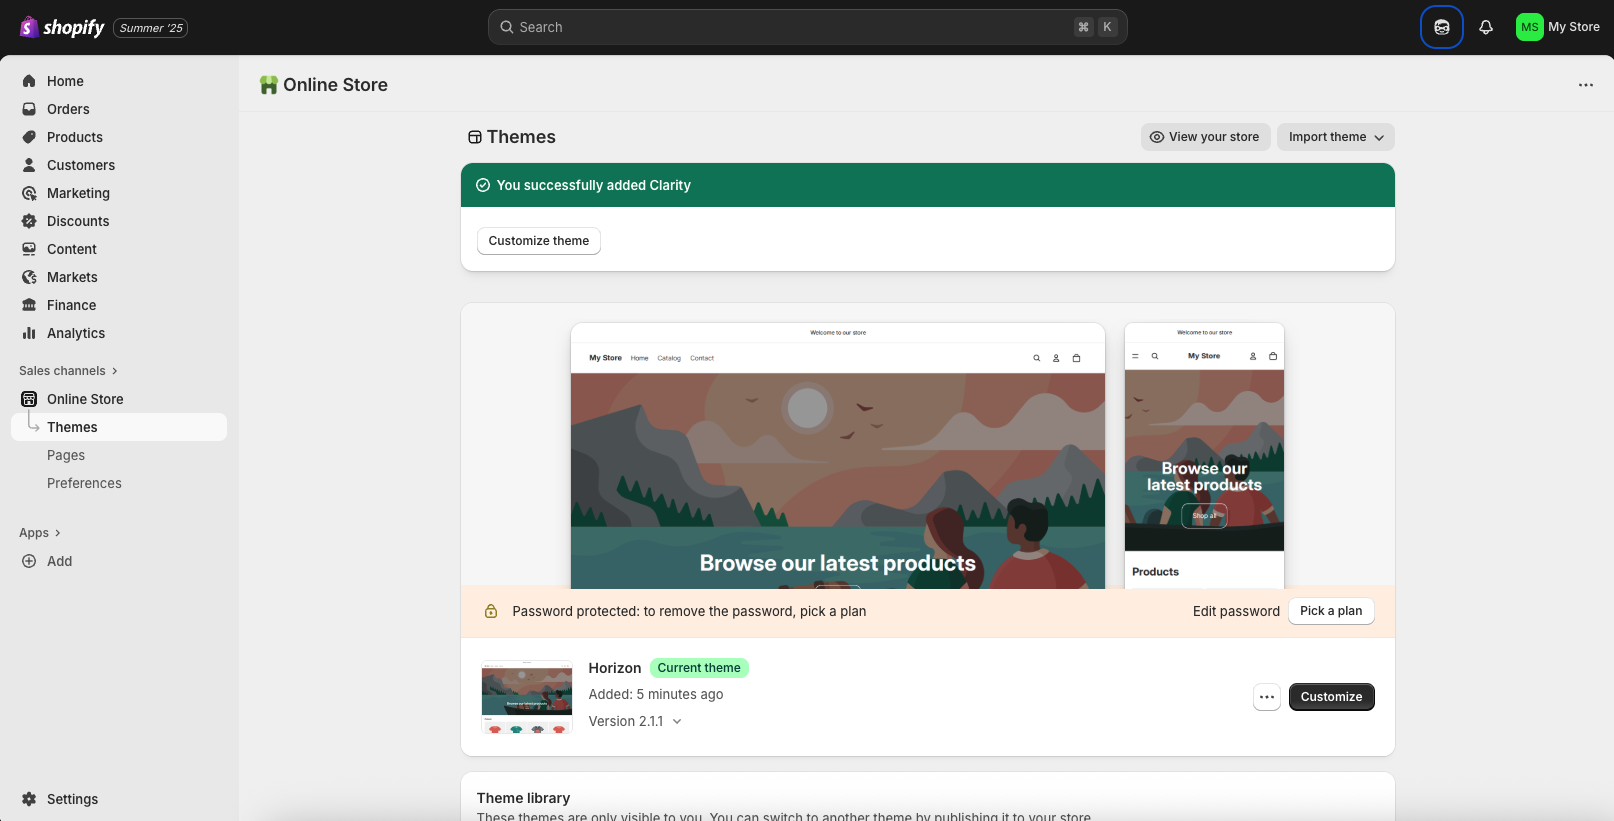Click the Products tag icon
The width and height of the screenshot is (1614, 821).
pyautogui.click(x=29, y=137)
